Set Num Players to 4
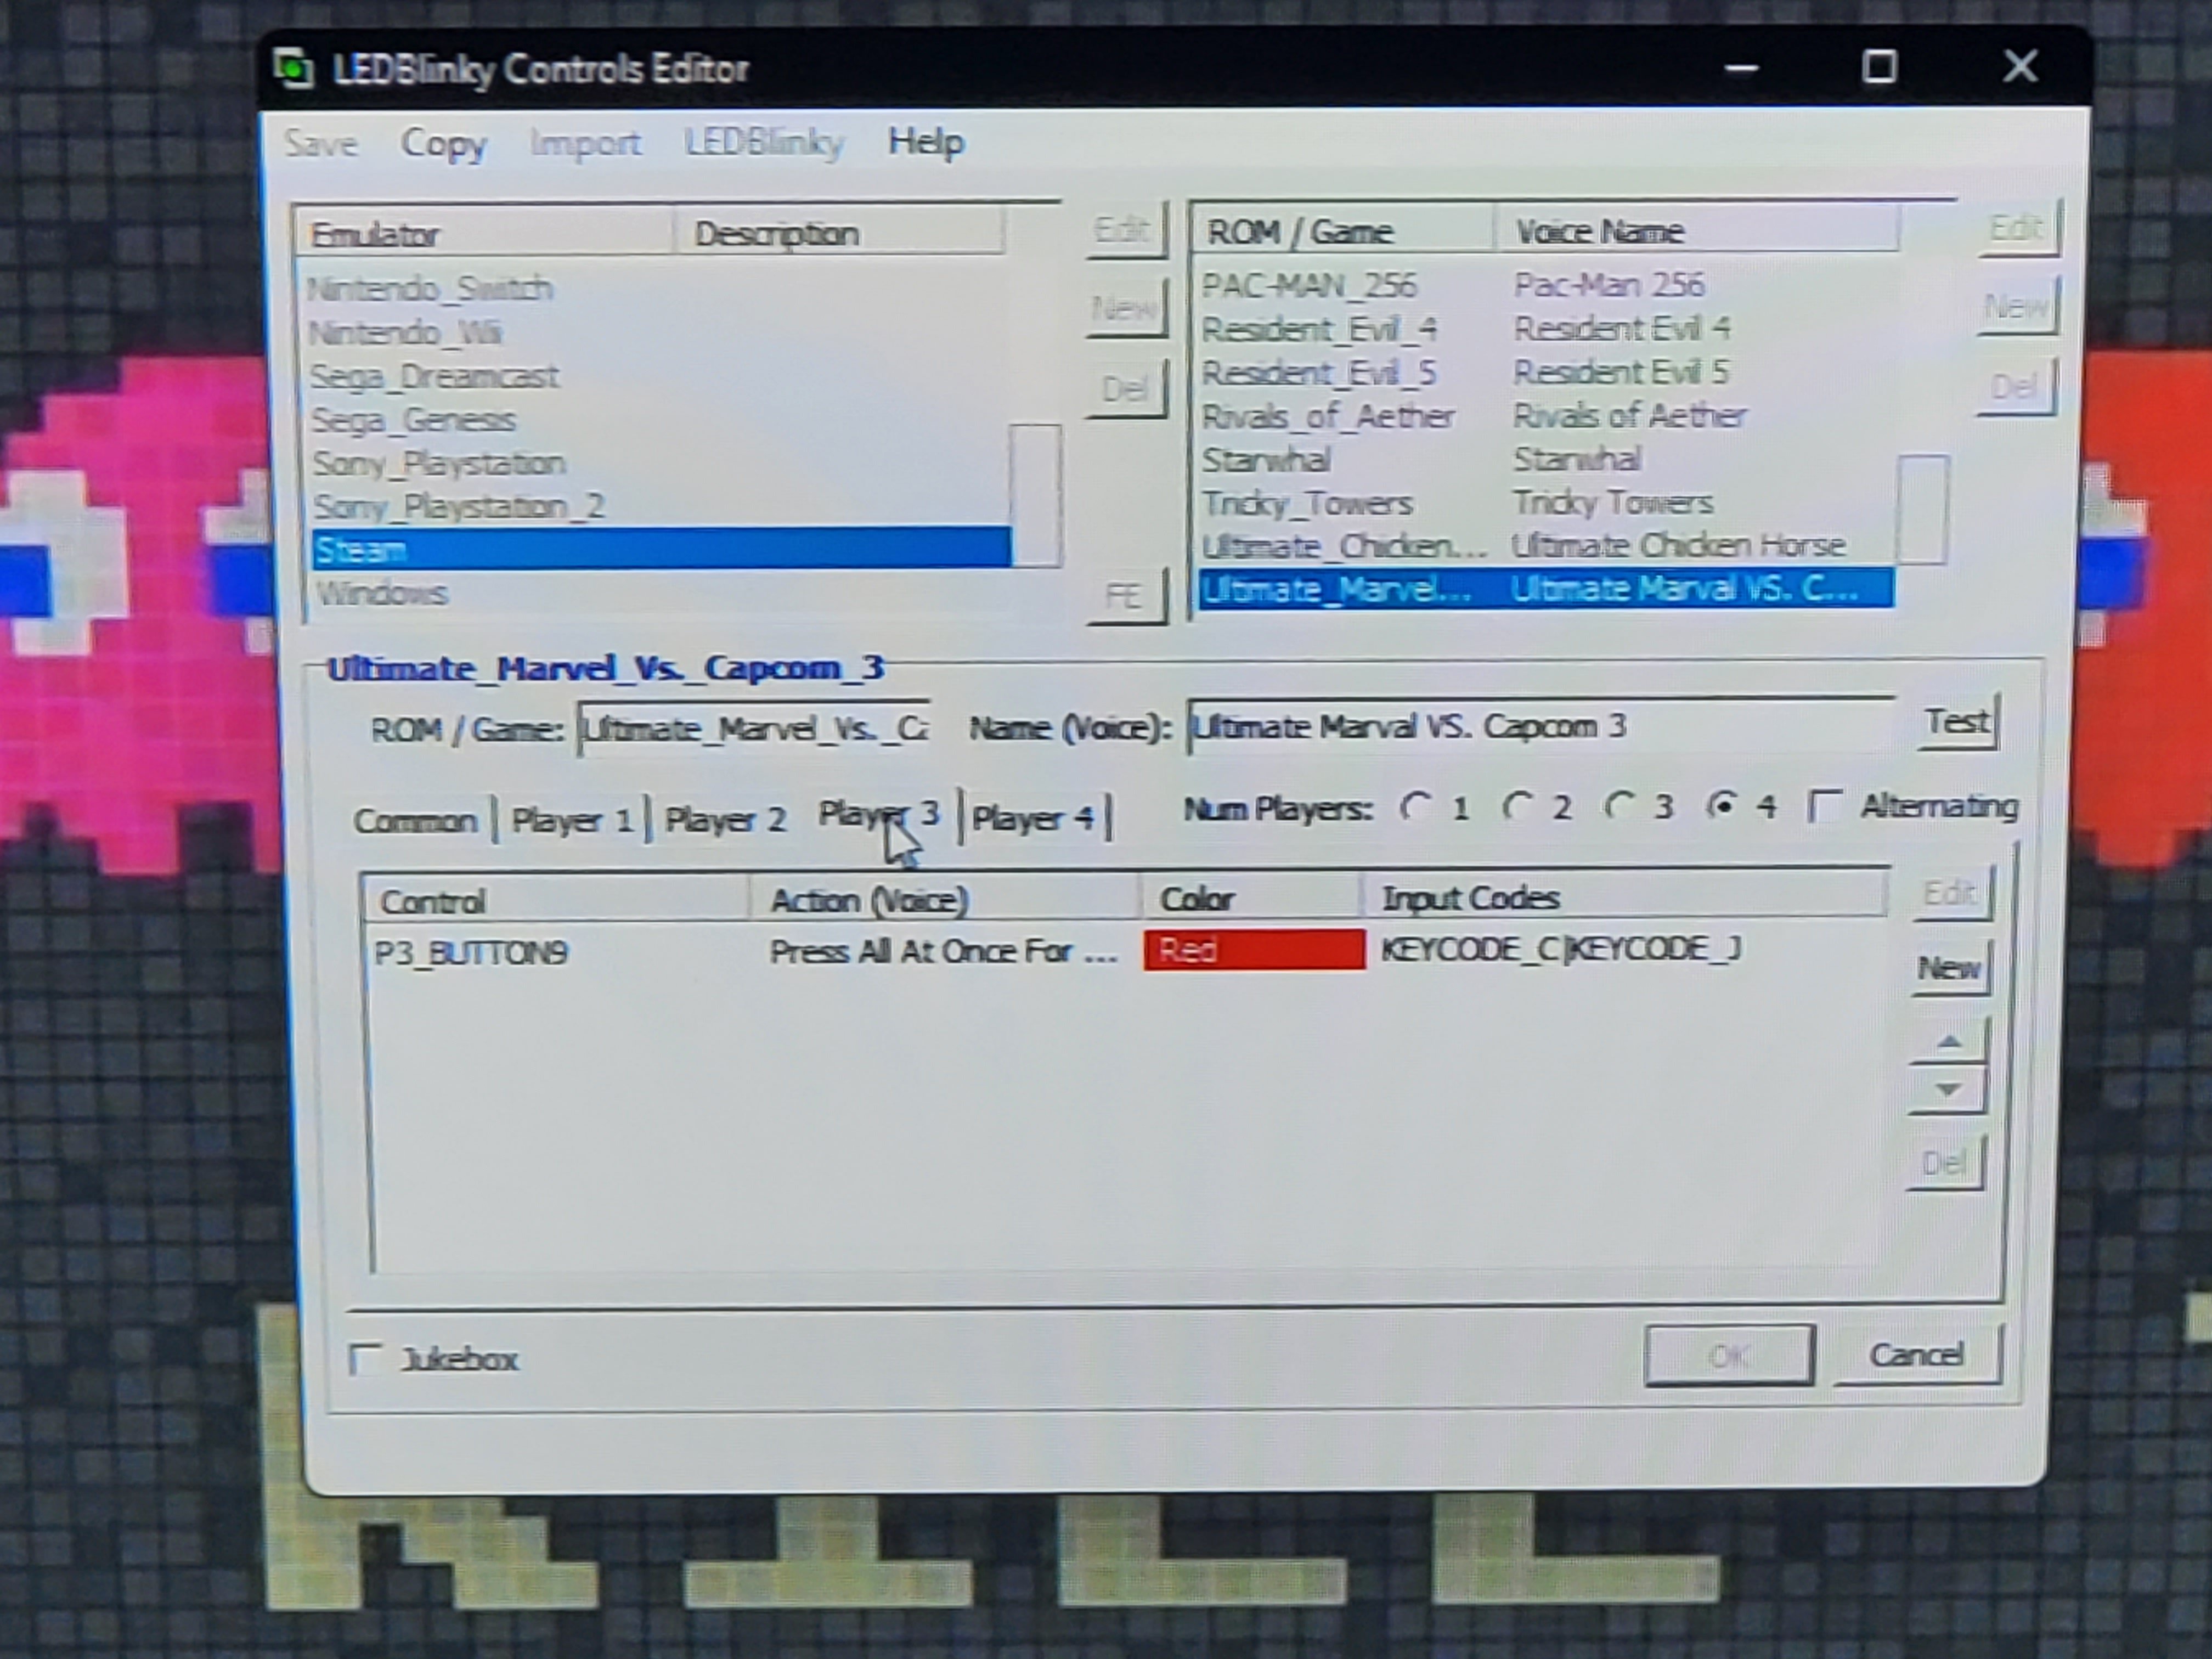2212x1659 pixels. tap(1743, 806)
